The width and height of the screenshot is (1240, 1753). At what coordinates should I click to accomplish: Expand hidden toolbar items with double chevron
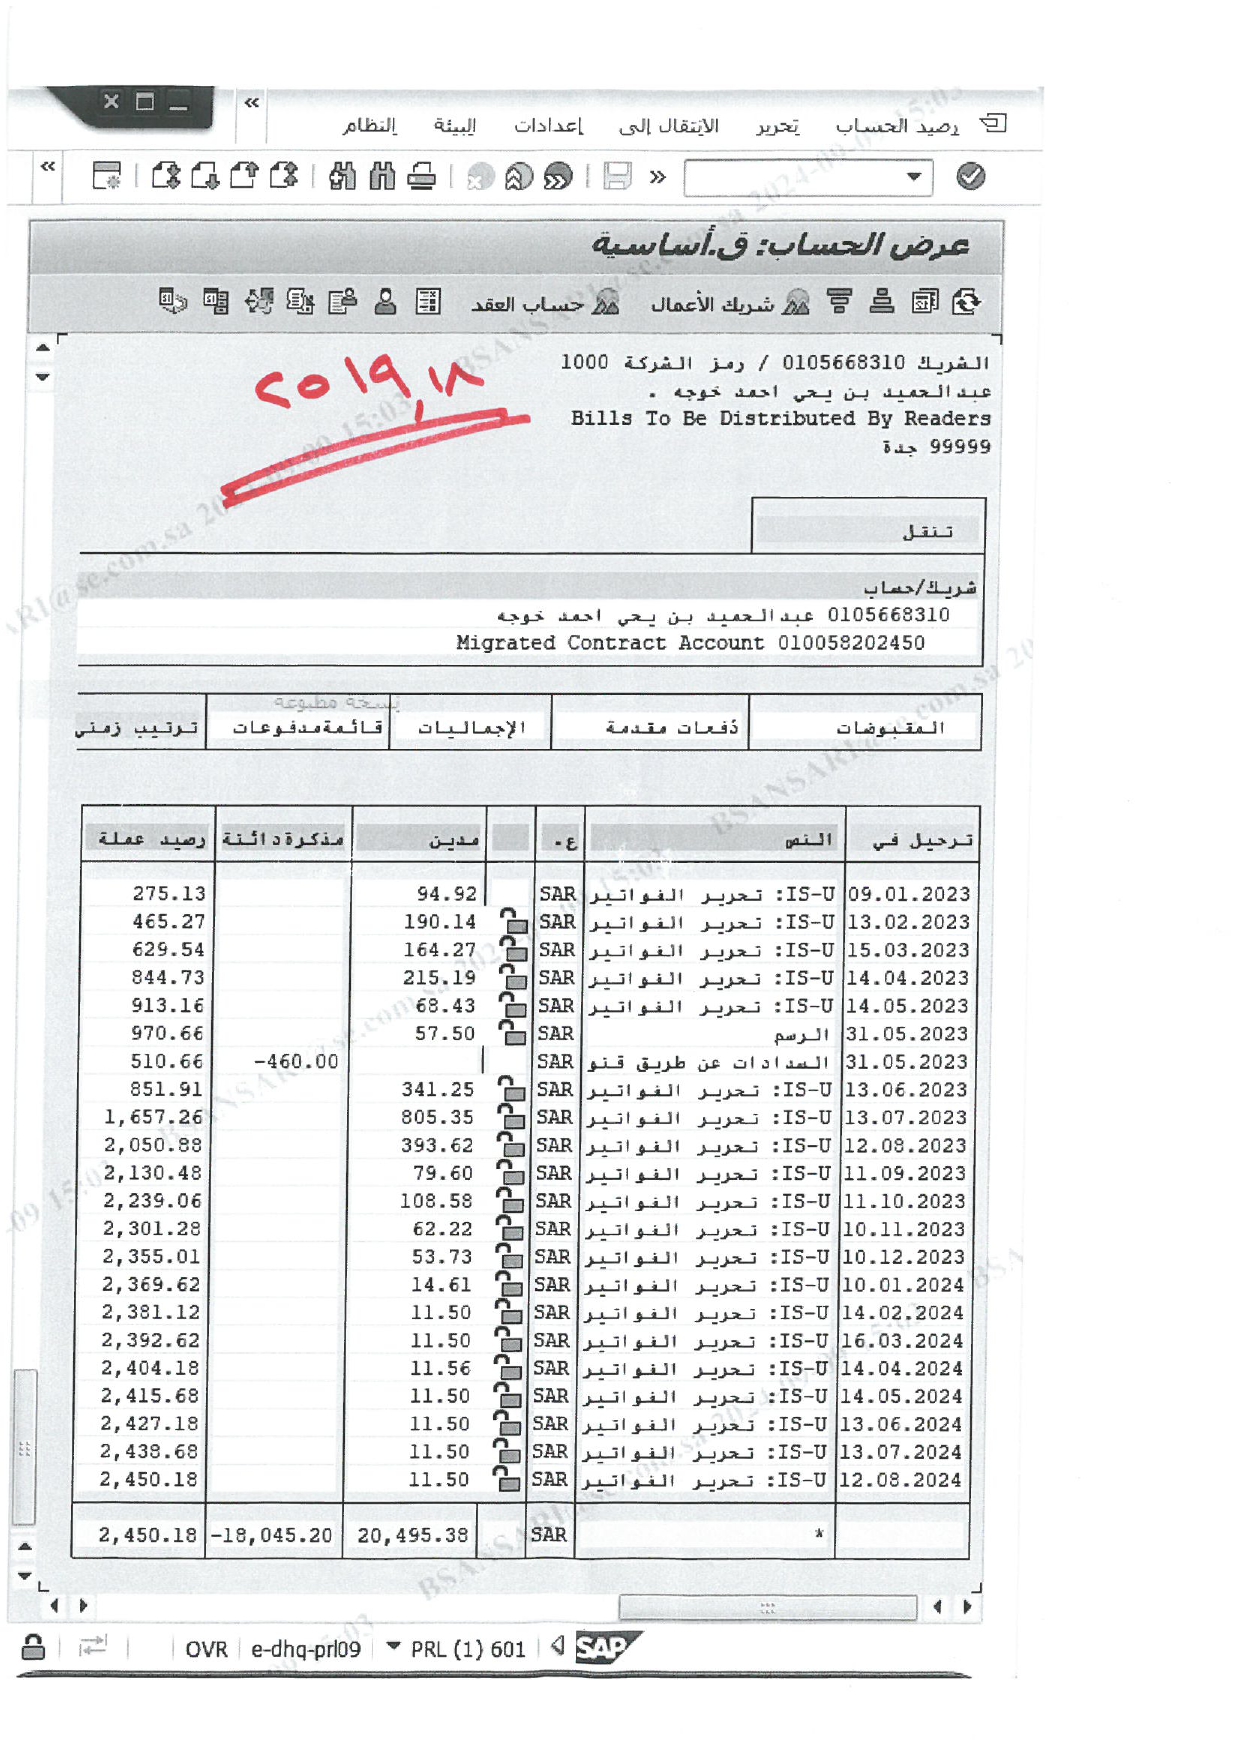[x=657, y=177]
